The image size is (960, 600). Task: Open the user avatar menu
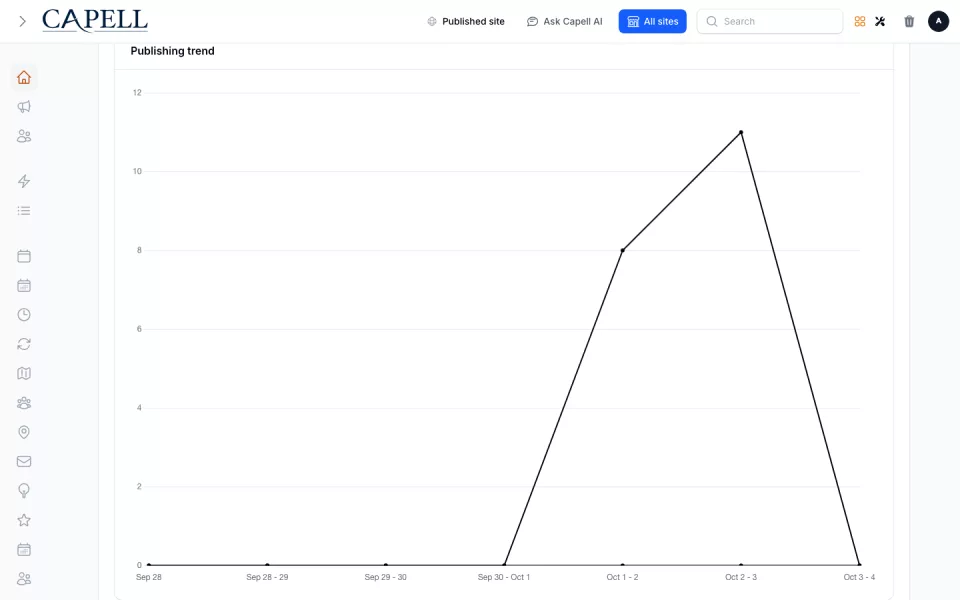938,21
